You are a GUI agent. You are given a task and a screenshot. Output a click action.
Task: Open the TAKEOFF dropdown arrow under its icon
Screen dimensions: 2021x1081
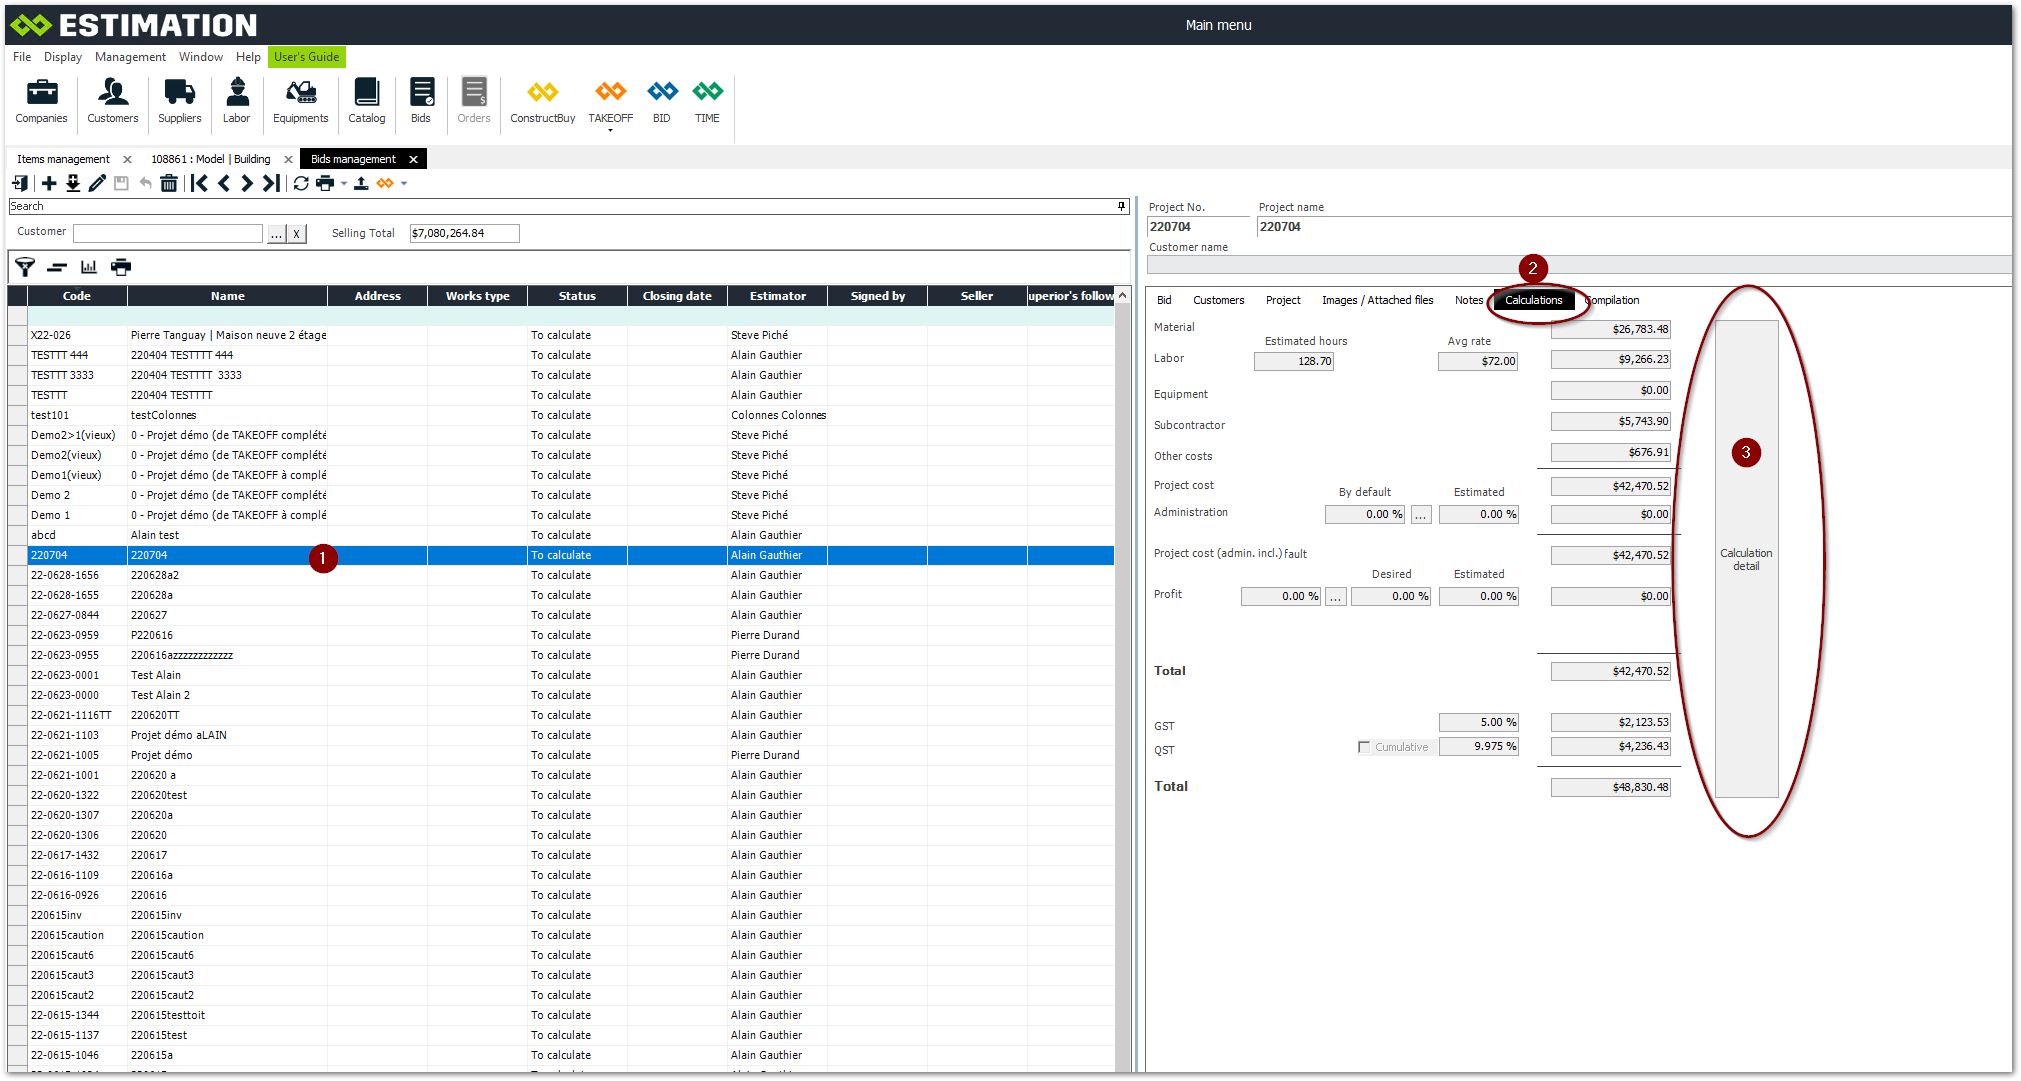pos(610,131)
